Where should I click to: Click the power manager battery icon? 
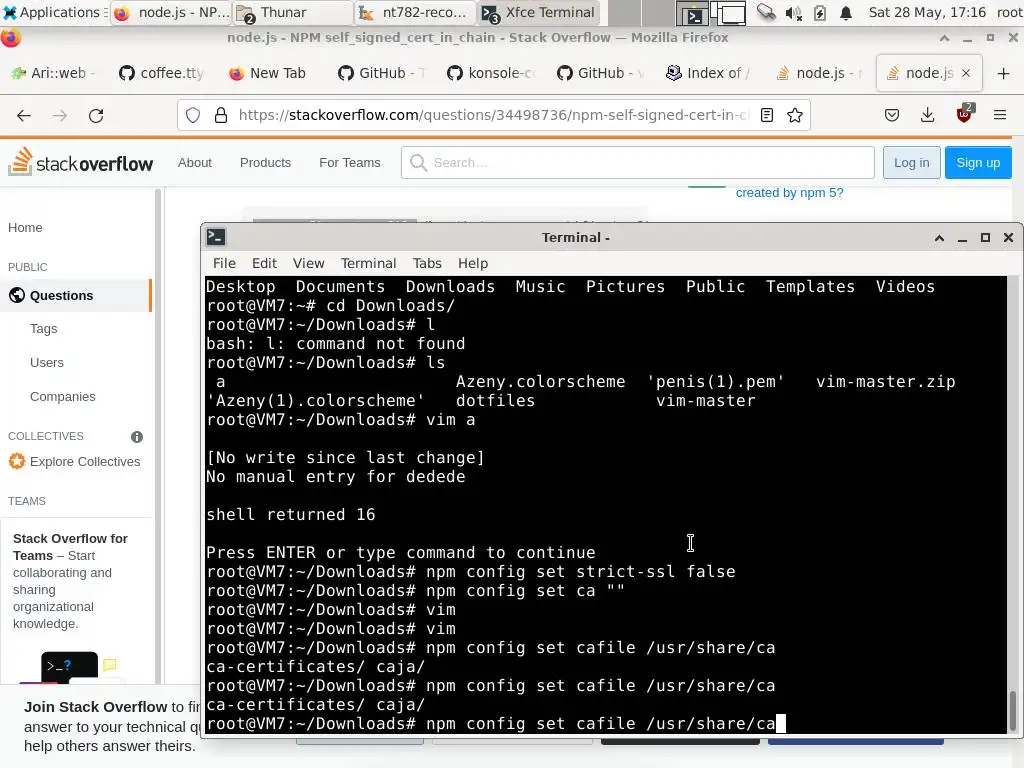820,12
